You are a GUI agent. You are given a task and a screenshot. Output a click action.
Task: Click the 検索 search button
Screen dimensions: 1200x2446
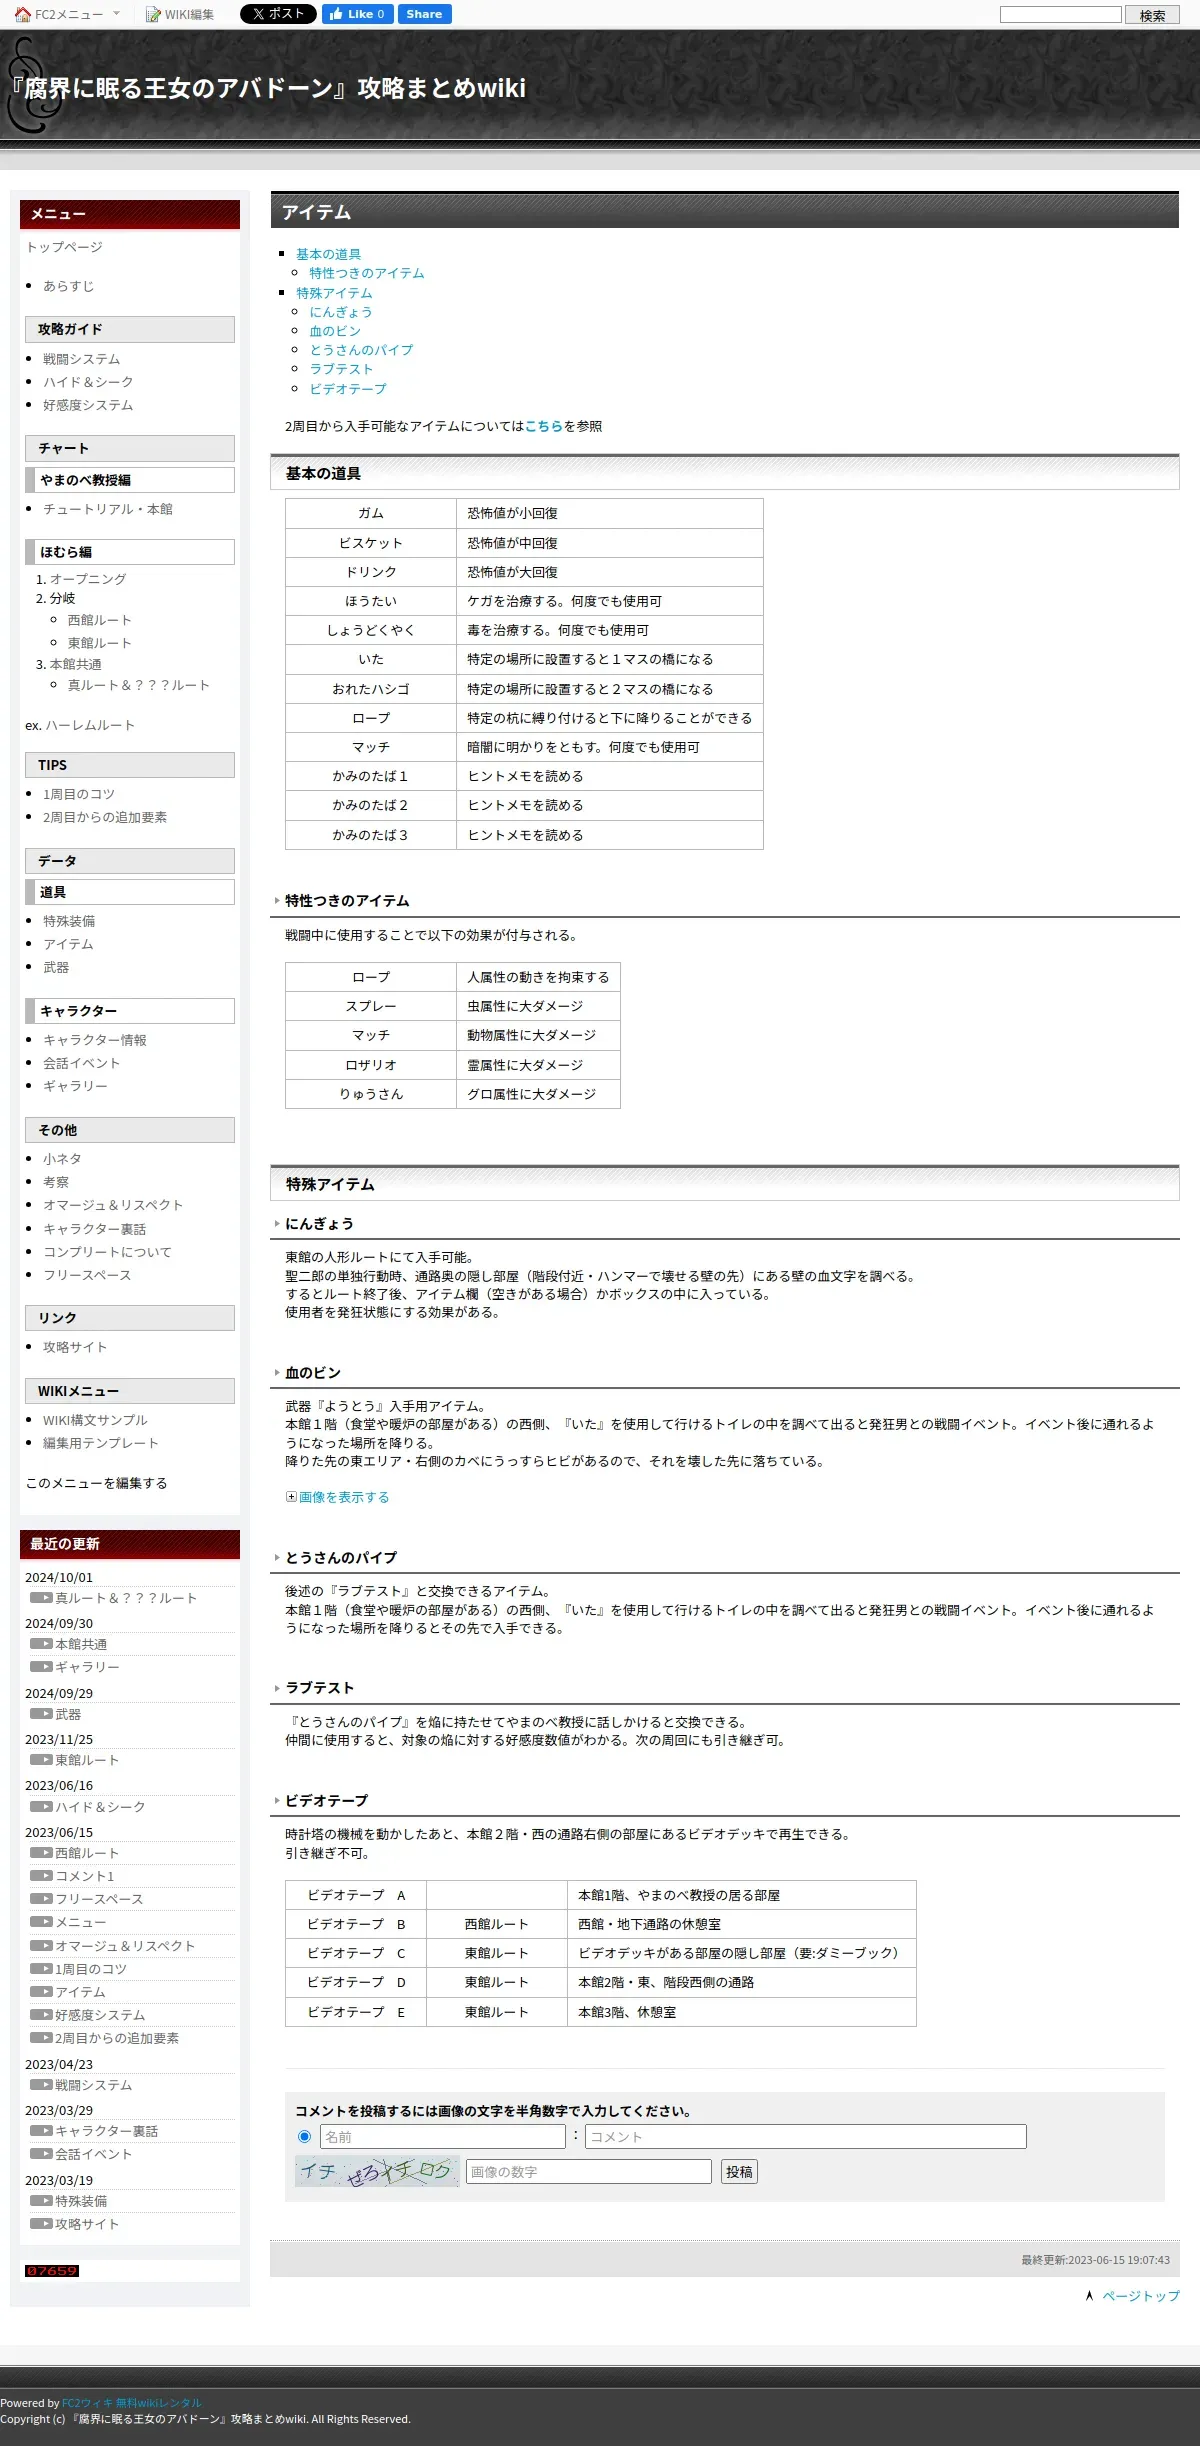[x=1153, y=15]
